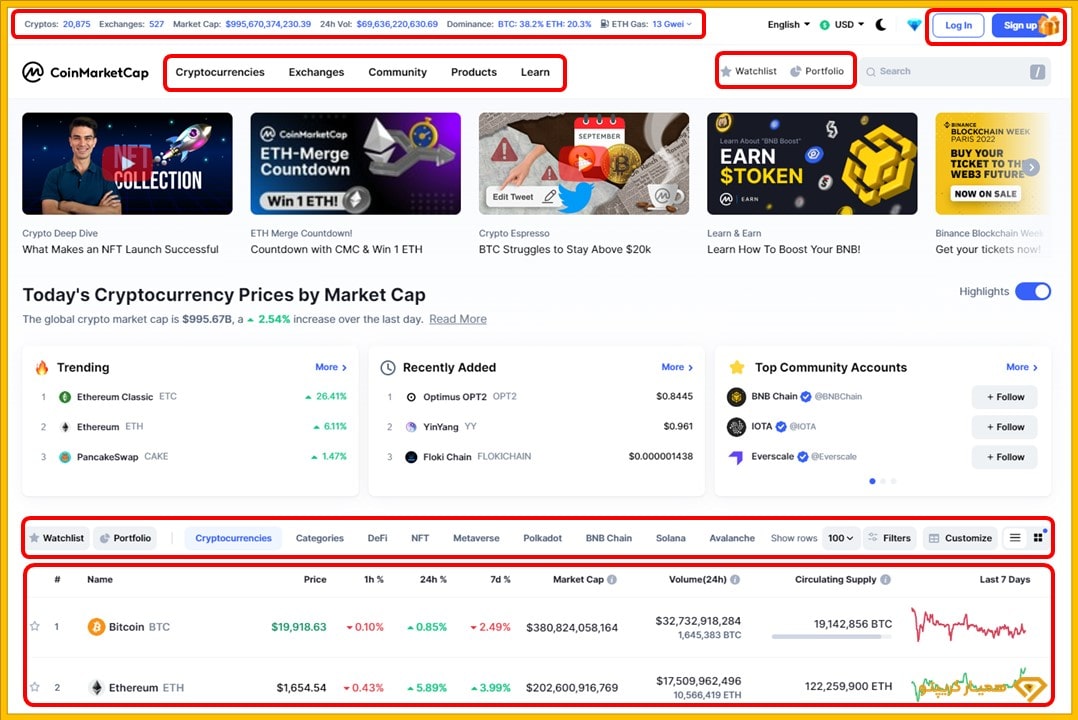Open the Learn nav menu
This screenshot has width=1078, height=720.
pyautogui.click(x=535, y=72)
